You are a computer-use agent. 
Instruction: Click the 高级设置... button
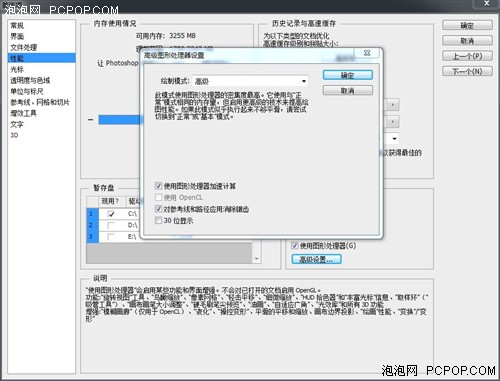[x=316, y=259]
